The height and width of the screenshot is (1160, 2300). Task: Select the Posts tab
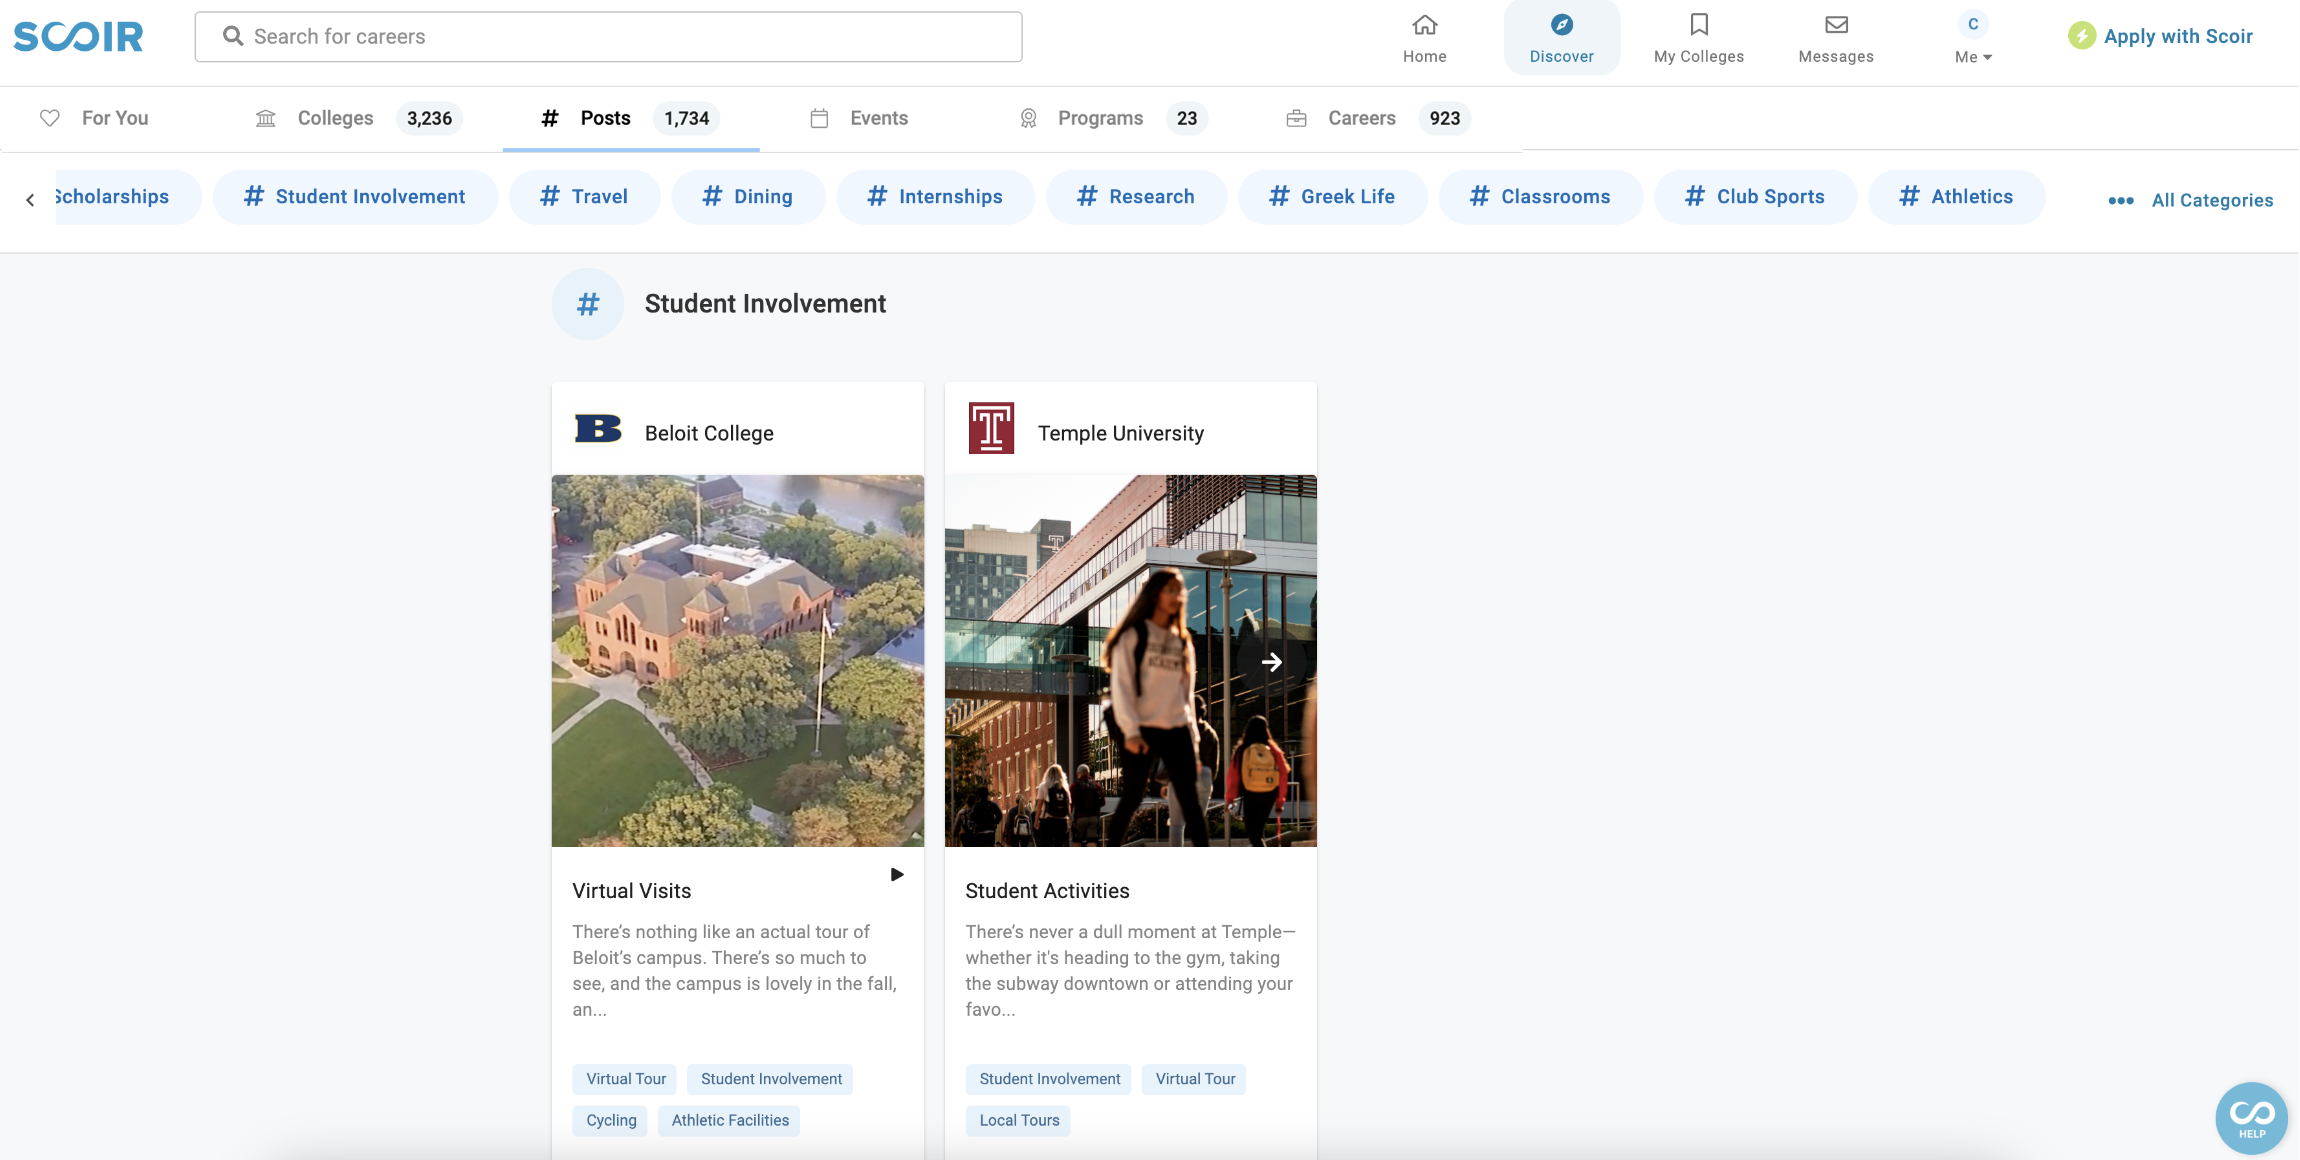coord(631,118)
